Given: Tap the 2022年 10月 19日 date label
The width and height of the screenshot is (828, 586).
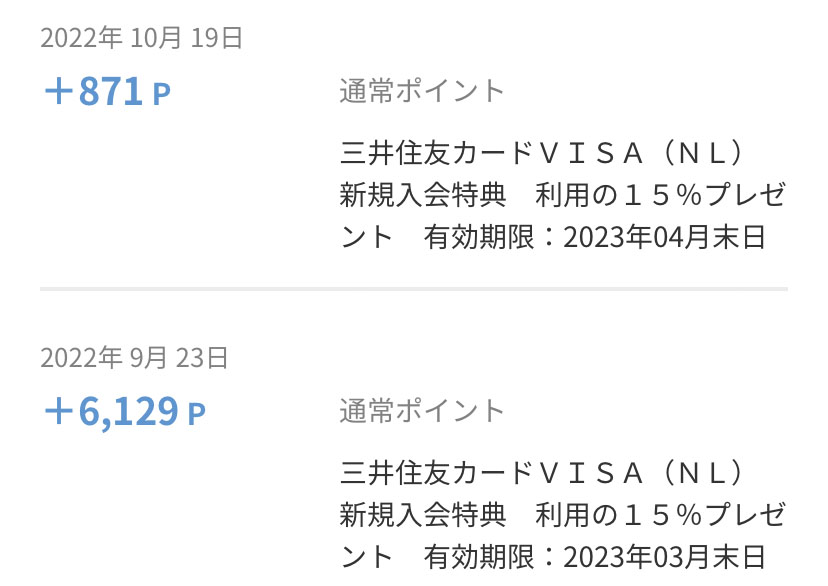Looking at the screenshot, I should [142, 38].
